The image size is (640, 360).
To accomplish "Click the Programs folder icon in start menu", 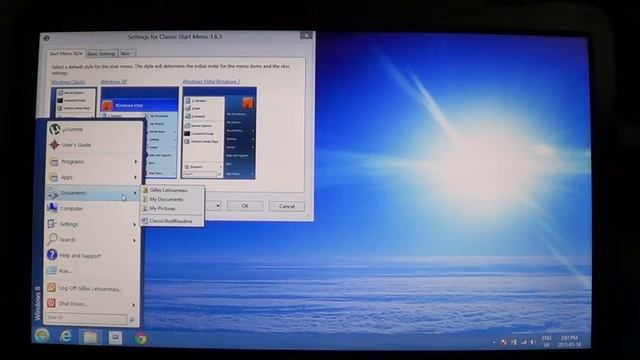I will click(53, 162).
